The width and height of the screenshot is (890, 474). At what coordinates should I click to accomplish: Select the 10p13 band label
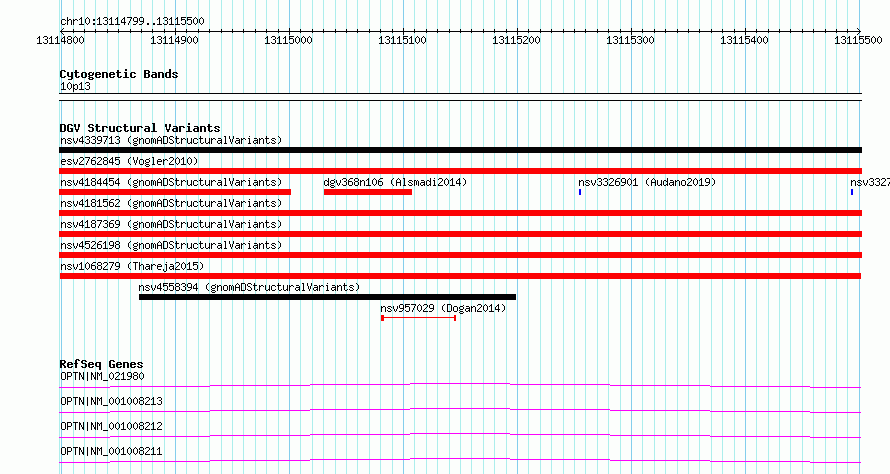pos(75,86)
